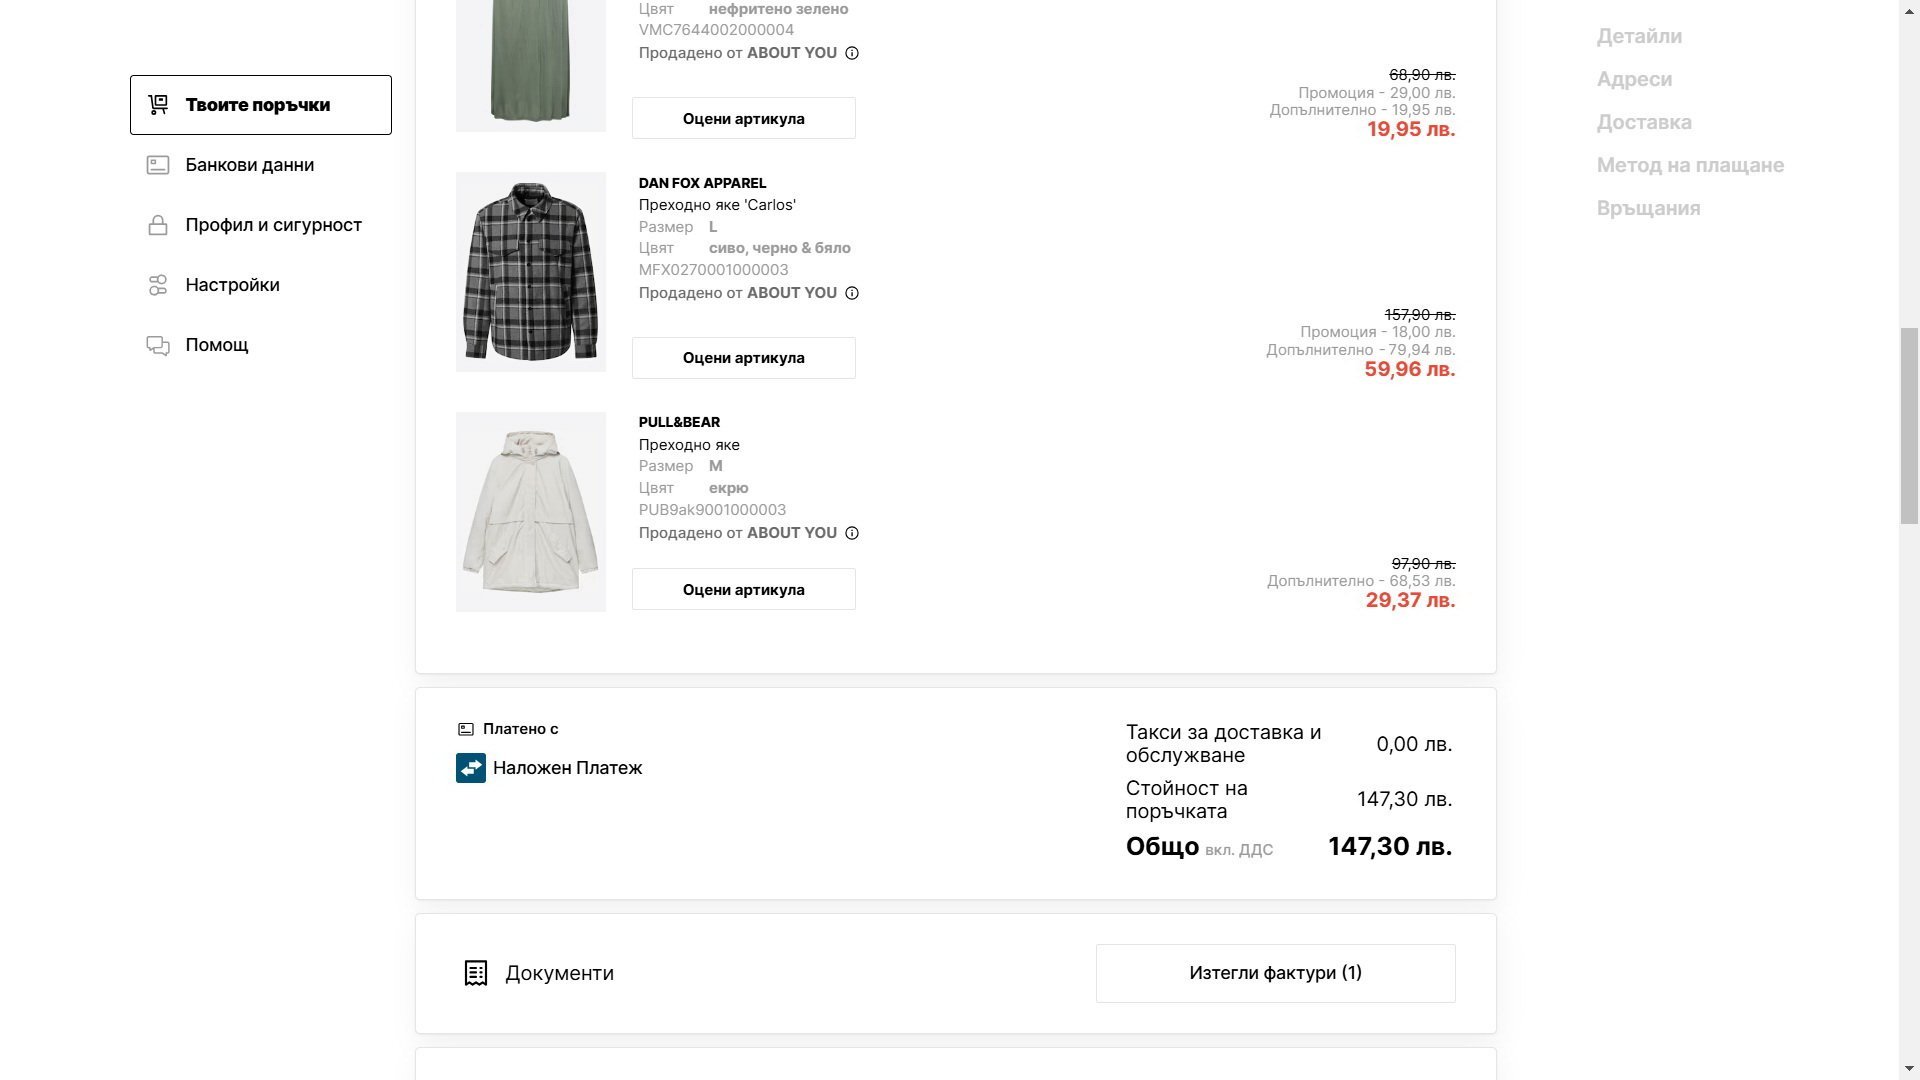
Task: Click the Documents receipt icon
Action: 476,973
